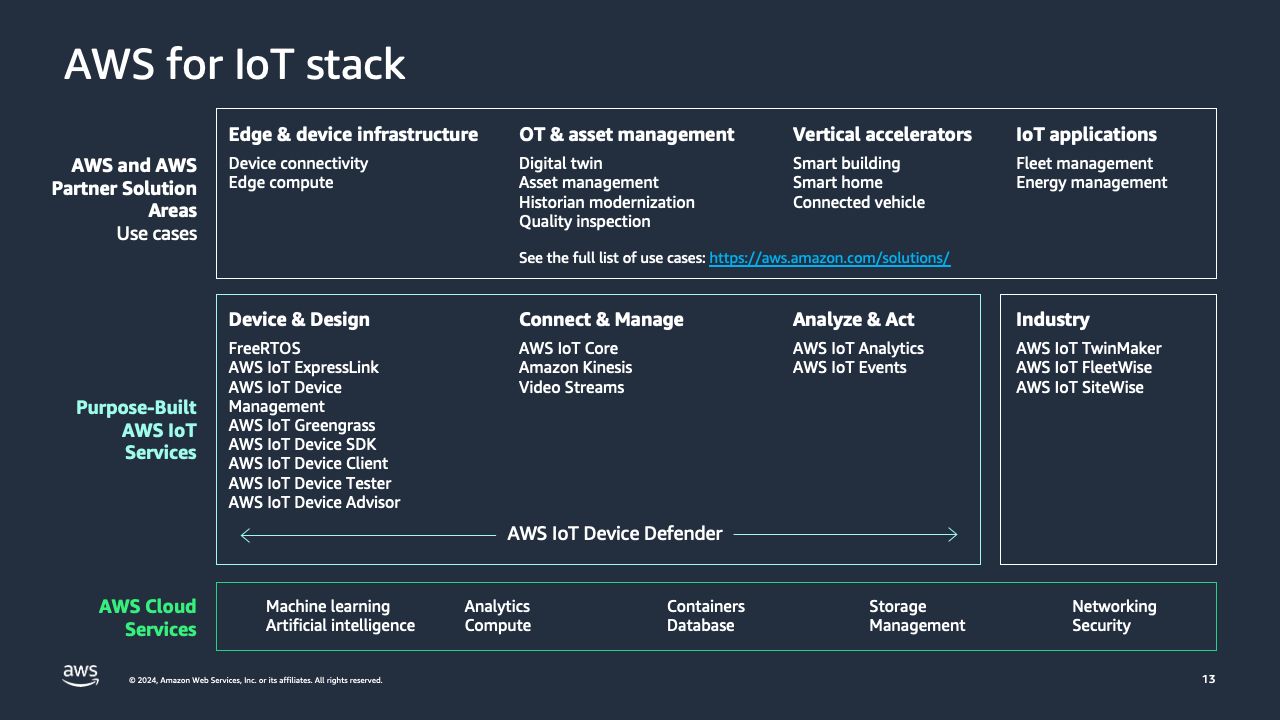Expand the Edge & device infrastructure section
Screen dimensions: 1280x720
click(353, 134)
